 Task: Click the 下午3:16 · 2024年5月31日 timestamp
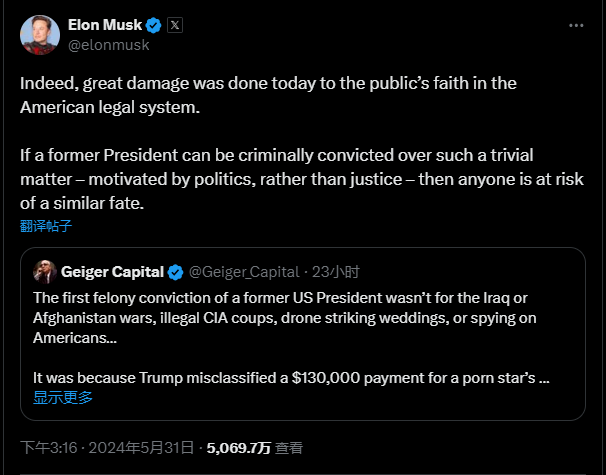coord(108,448)
